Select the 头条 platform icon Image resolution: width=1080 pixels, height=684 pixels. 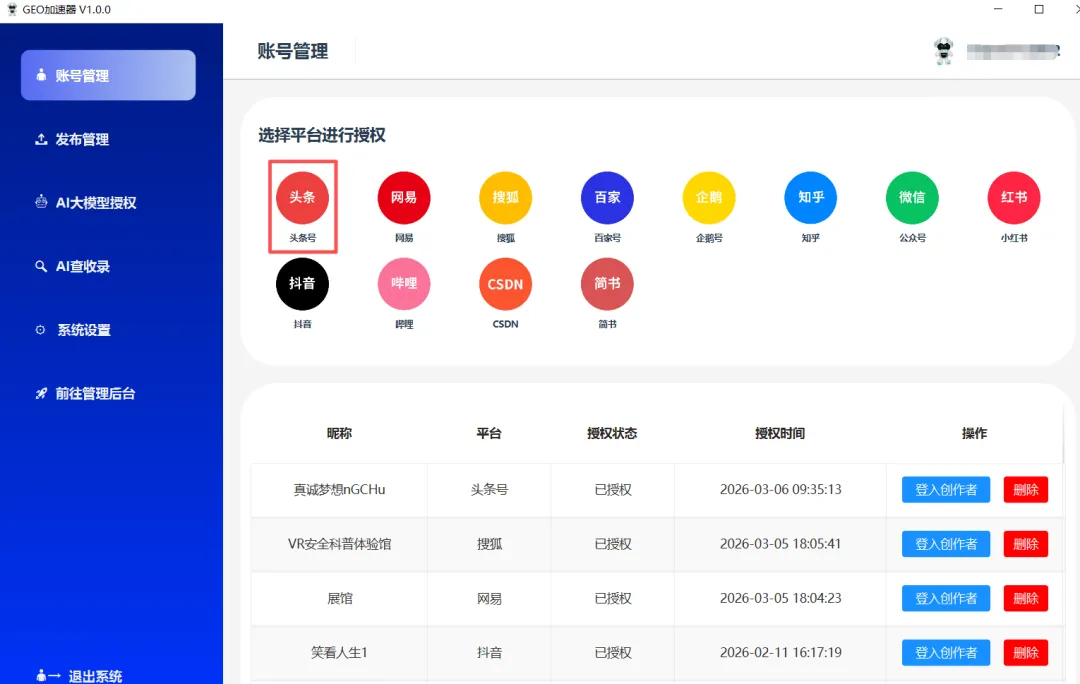tap(302, 198)
